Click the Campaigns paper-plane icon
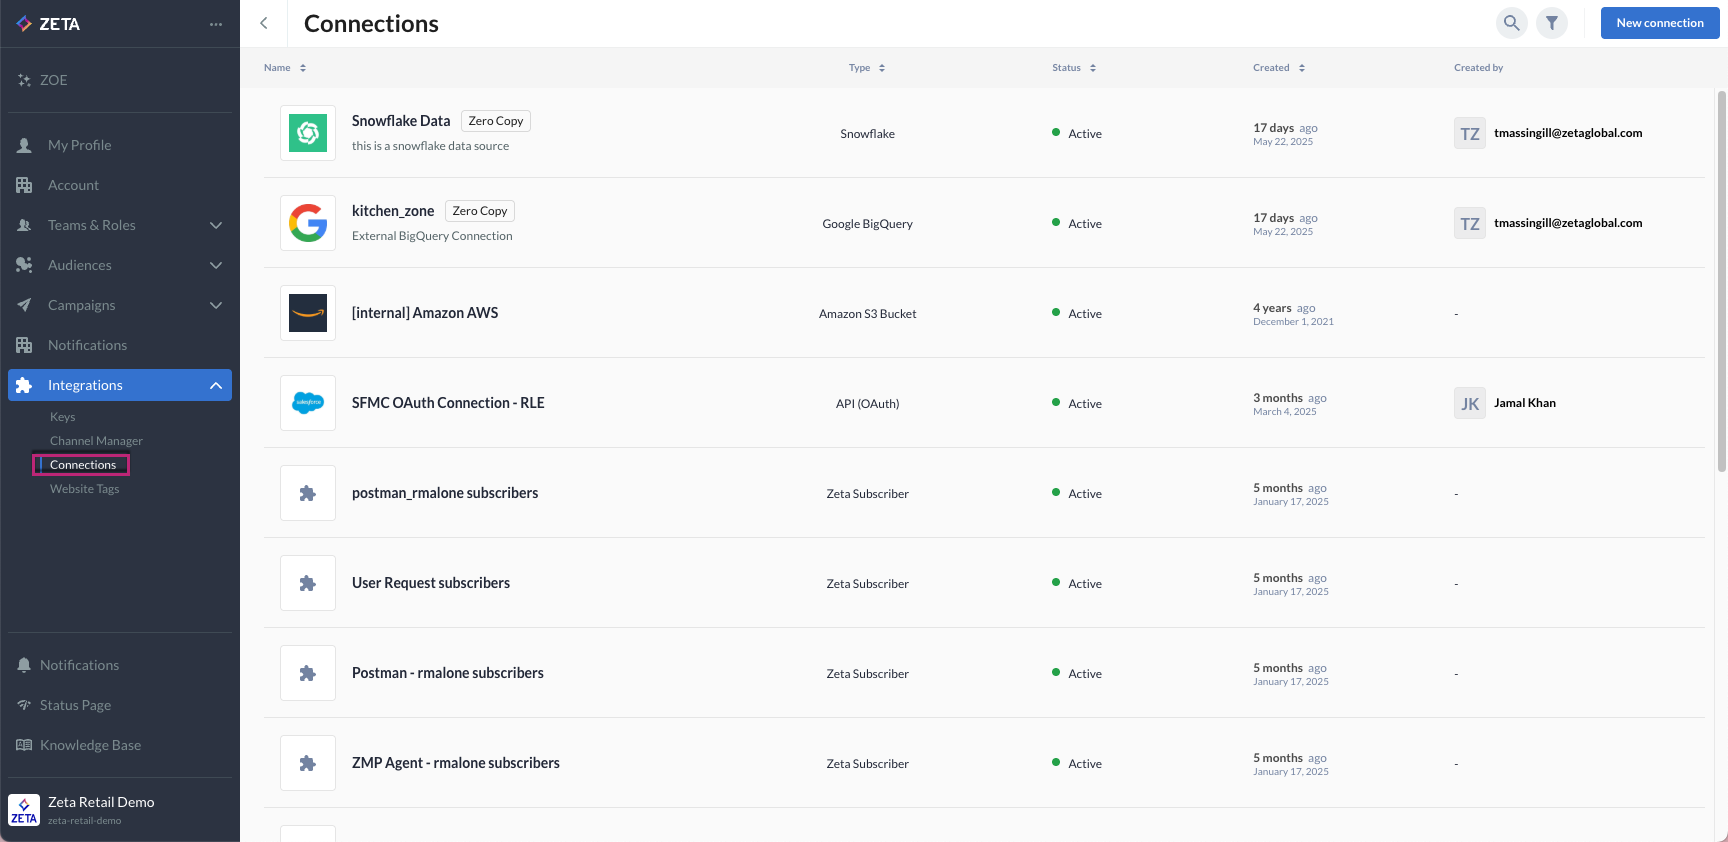 tap(24, 305)
